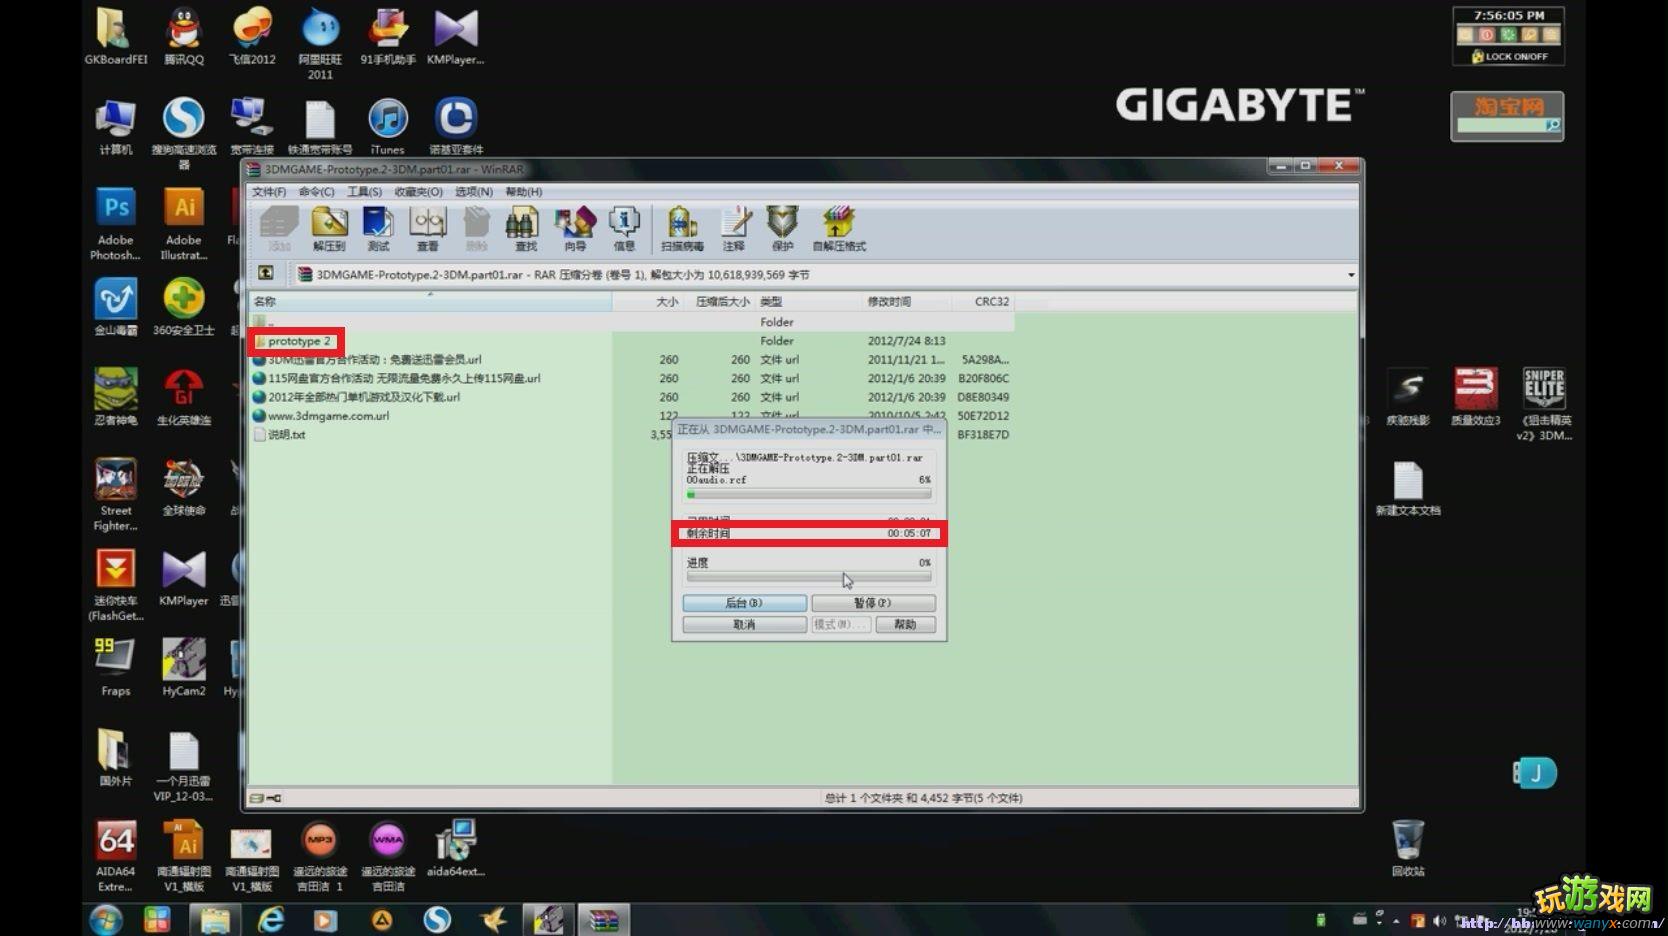
Task: Open the file explorer taskbar icon
Action: point(214,920)
